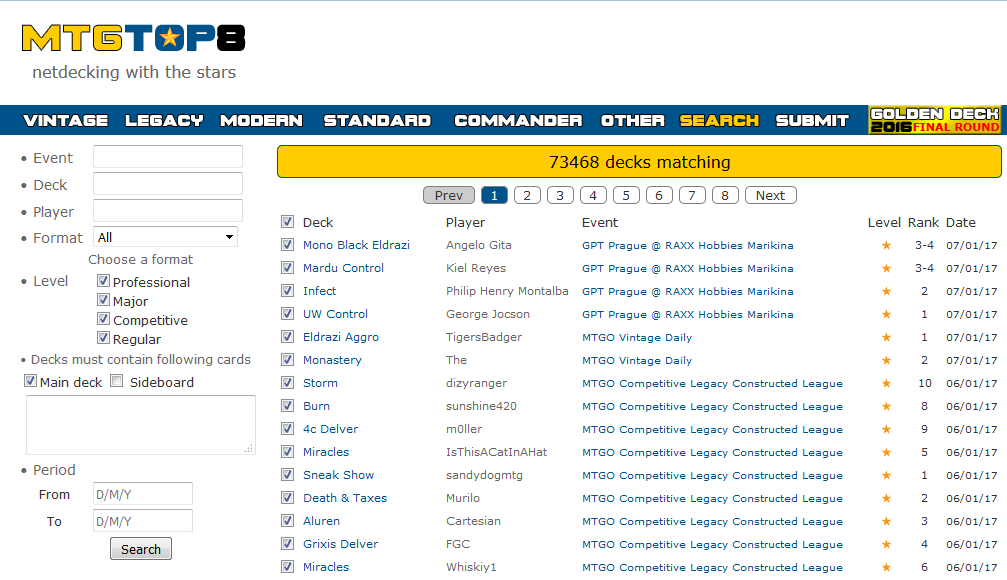Click the level star for Mono Black Eldrazi
The height and width of the screenshot is (580, 1007).
coord(886,245)
